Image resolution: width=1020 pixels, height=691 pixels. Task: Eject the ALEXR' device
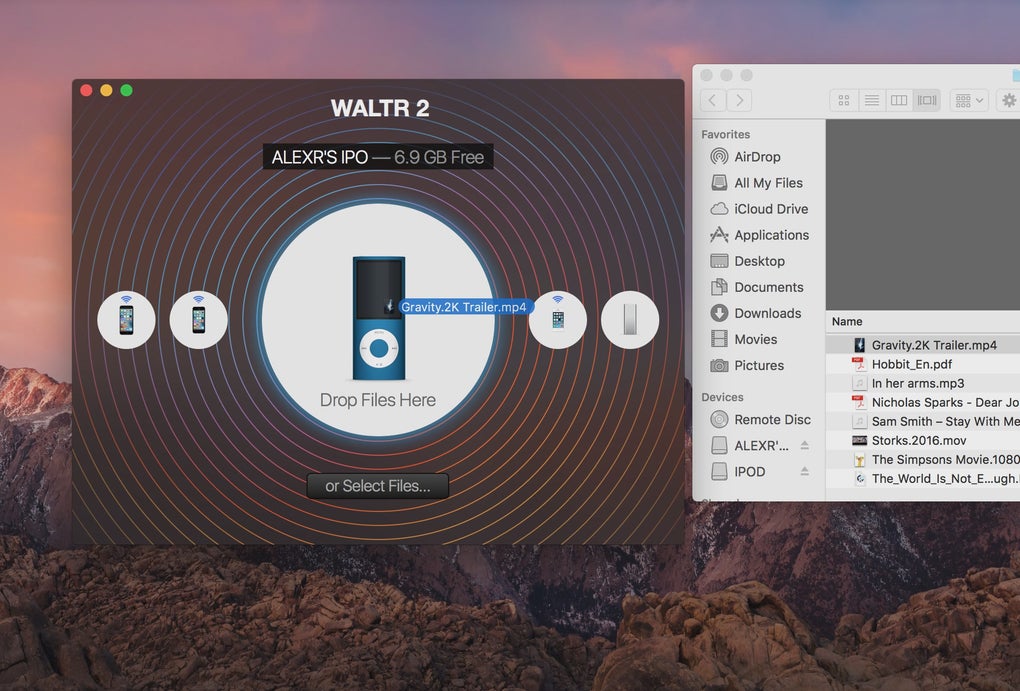[x=805, y=445]
